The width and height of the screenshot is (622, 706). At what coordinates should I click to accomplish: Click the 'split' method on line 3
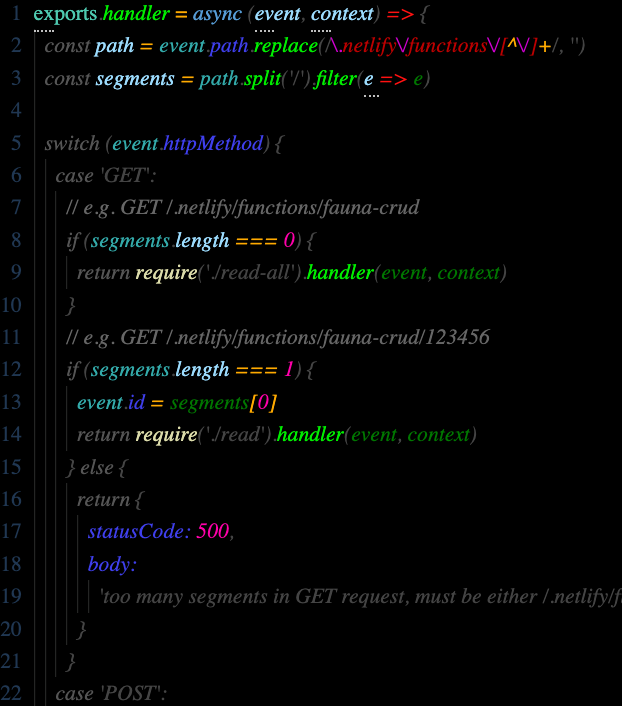[263, 79]
